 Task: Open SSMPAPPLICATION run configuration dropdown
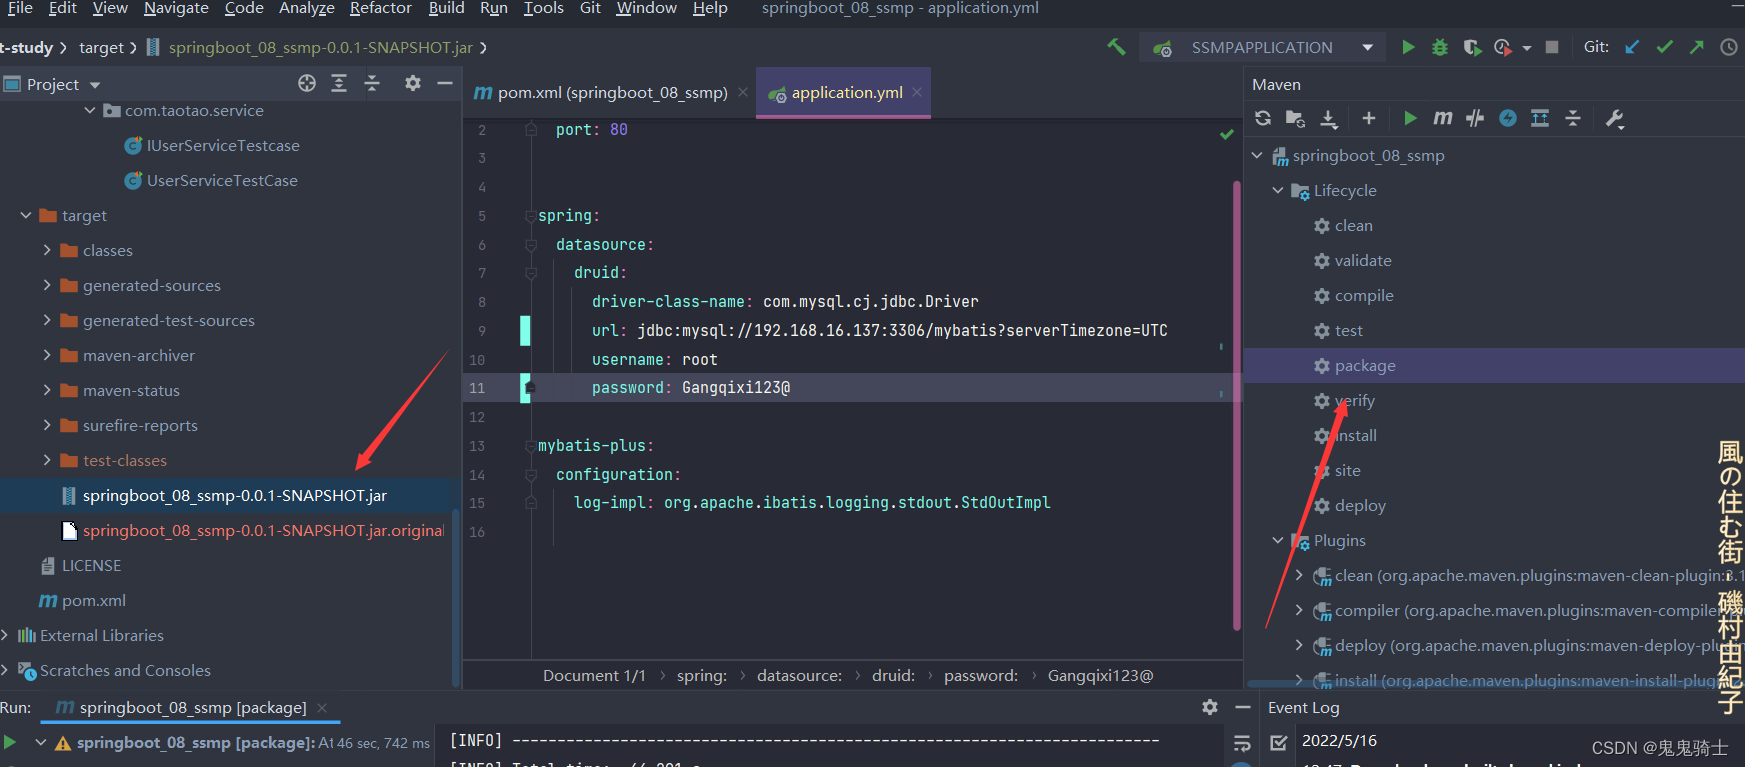pyautogui.click(x=1367, y=47)
